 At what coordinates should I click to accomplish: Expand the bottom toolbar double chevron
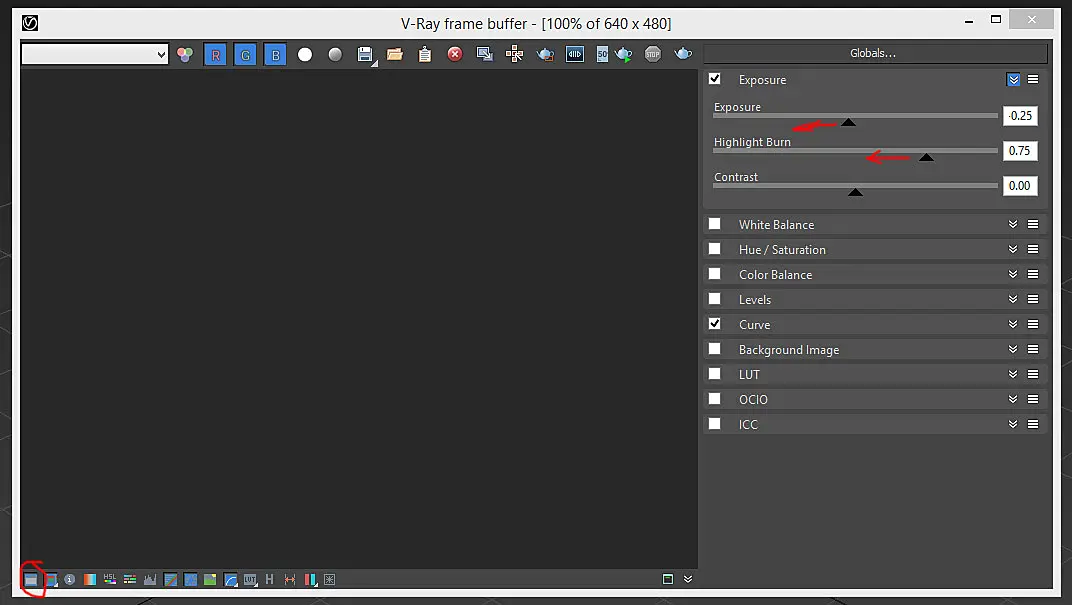688,579
